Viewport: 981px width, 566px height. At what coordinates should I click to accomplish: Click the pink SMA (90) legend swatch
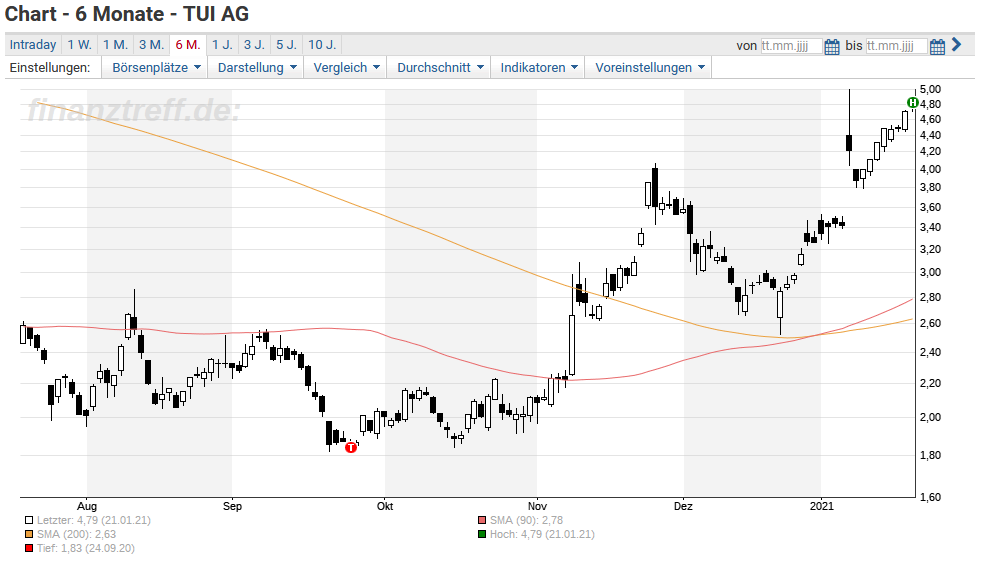[x=482, y=520]
